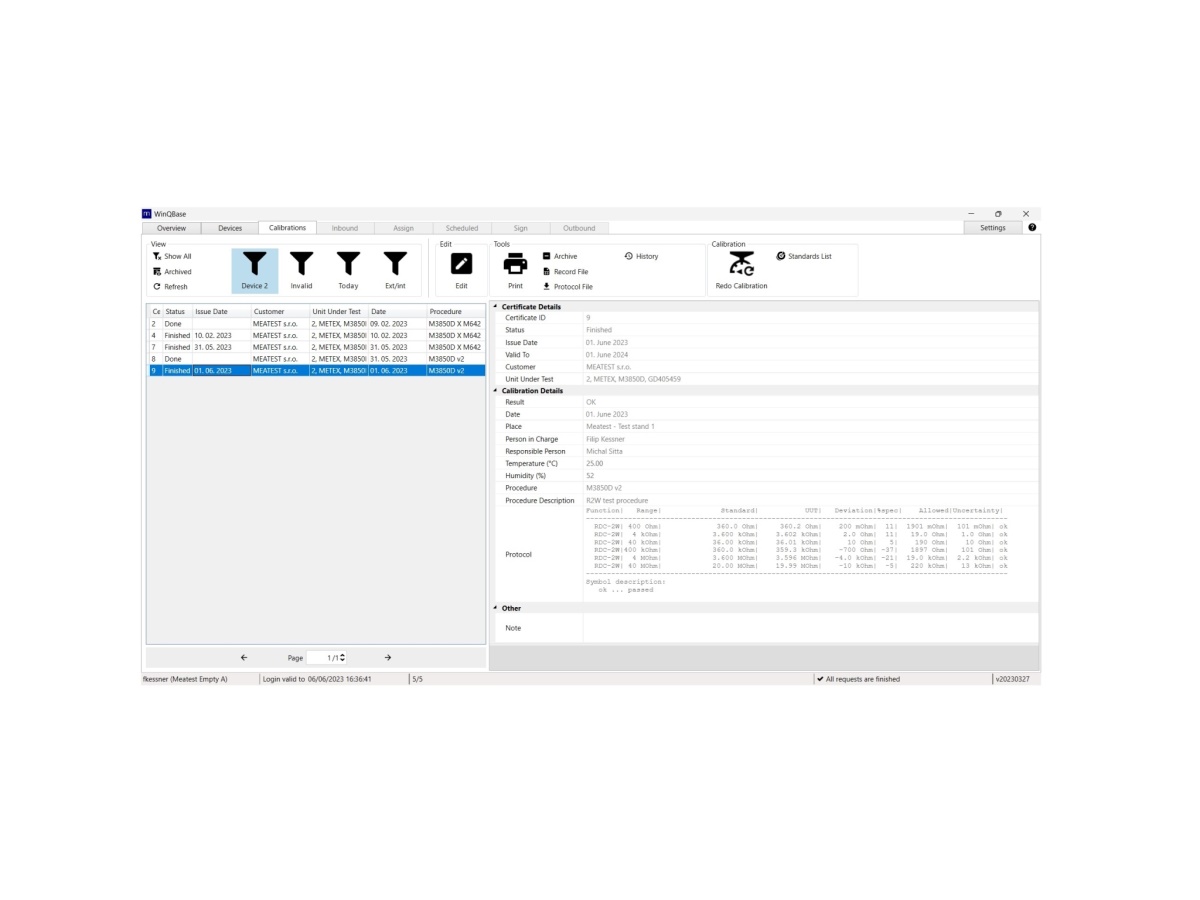Switch to the Devices tab

pos(230,228)
